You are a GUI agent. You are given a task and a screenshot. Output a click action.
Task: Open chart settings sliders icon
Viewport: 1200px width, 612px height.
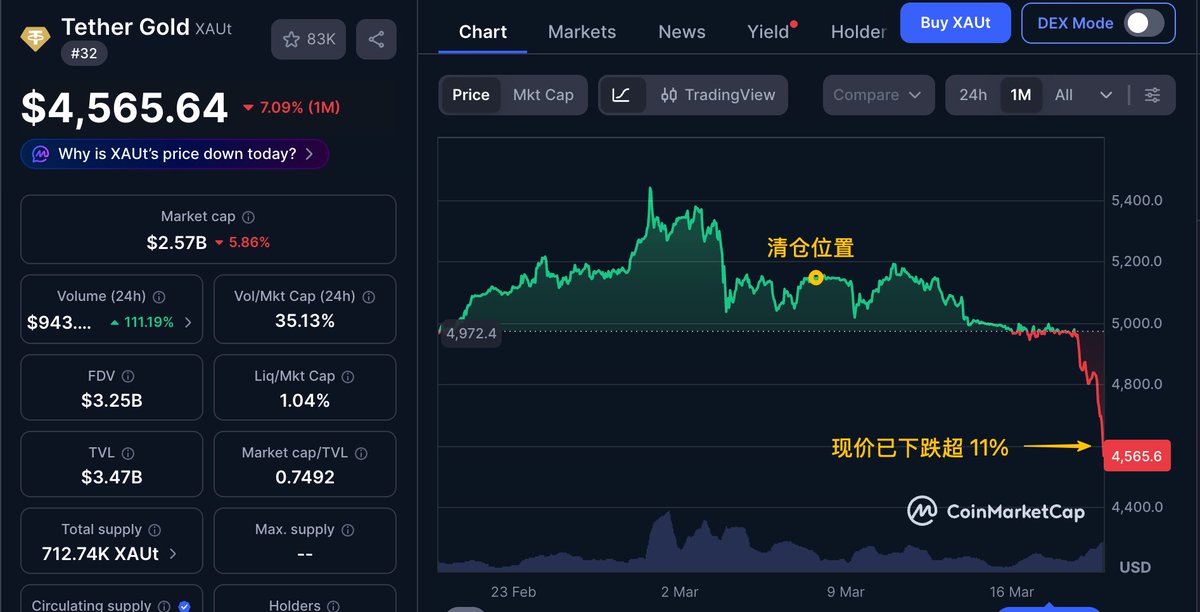[x=1153, y=95]
